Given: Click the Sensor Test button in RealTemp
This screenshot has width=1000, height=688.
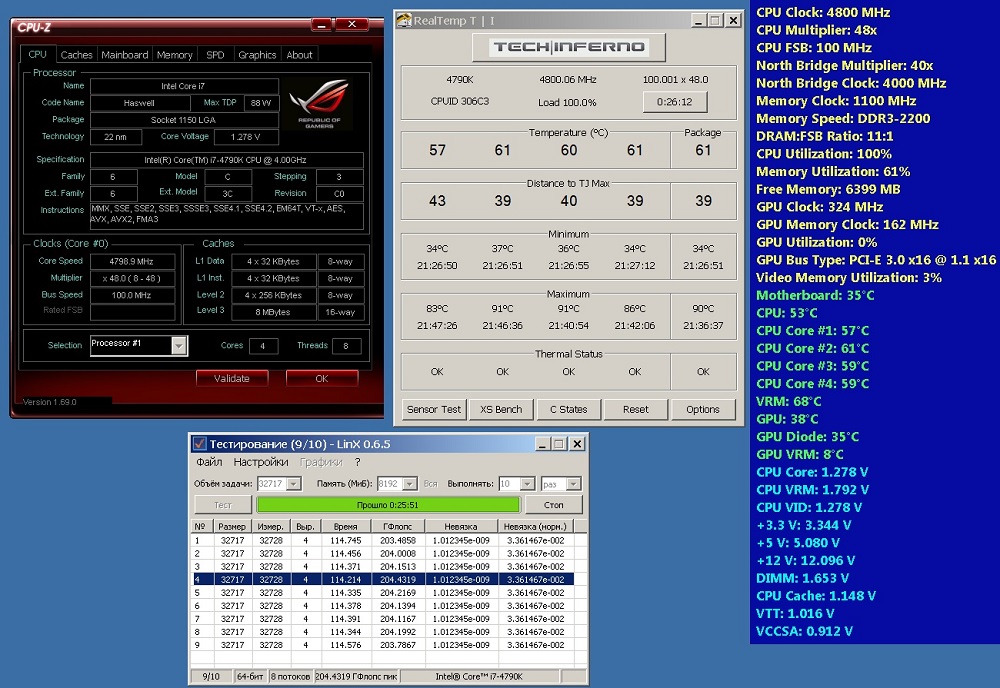Looking at the screenshot, I should [434, 409].
